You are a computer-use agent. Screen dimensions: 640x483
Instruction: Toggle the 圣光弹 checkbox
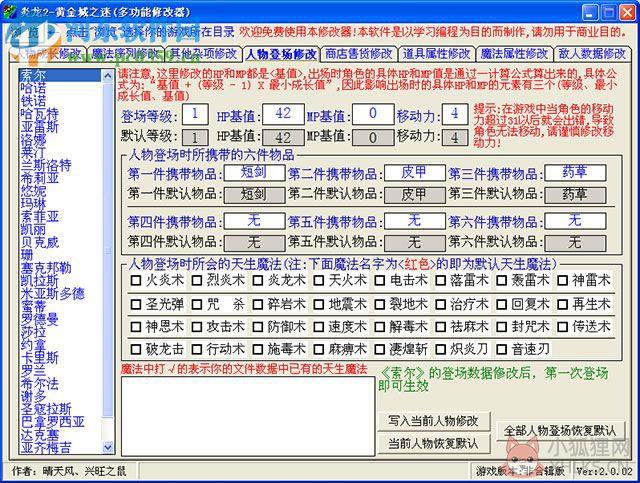136,305
